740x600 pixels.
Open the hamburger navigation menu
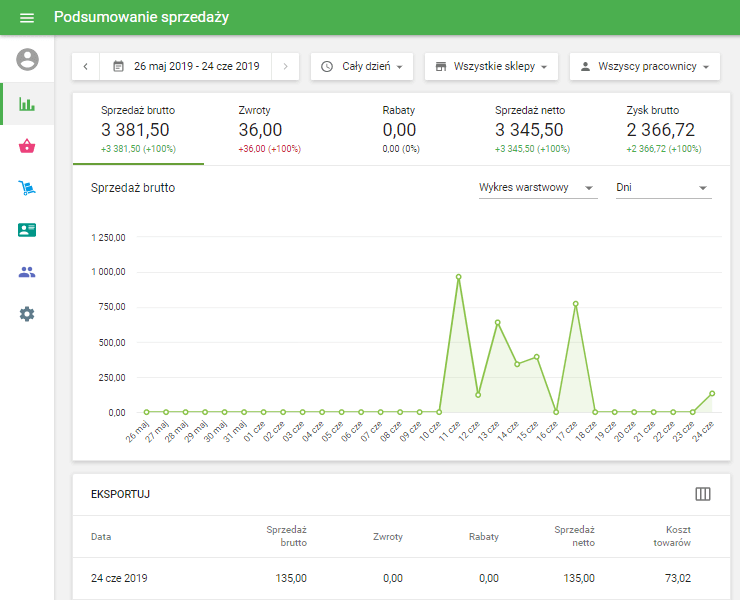click(x=27, y=18)
